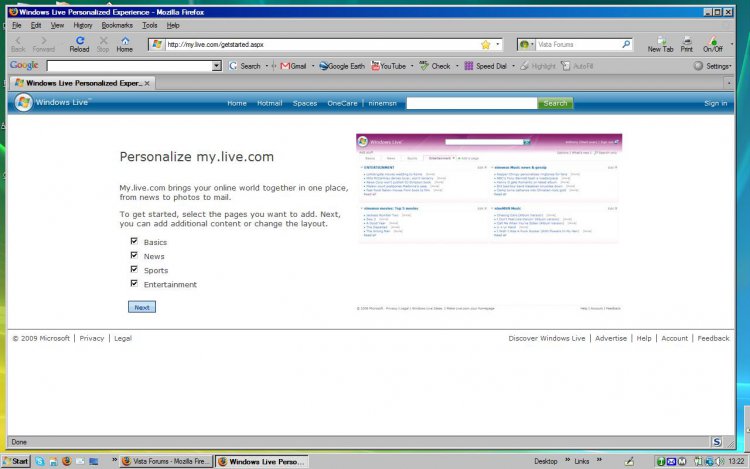The width and height of the screenshot is (750, 469).
Task: Open the Windows Start button
Action: (x=16, y=461)
